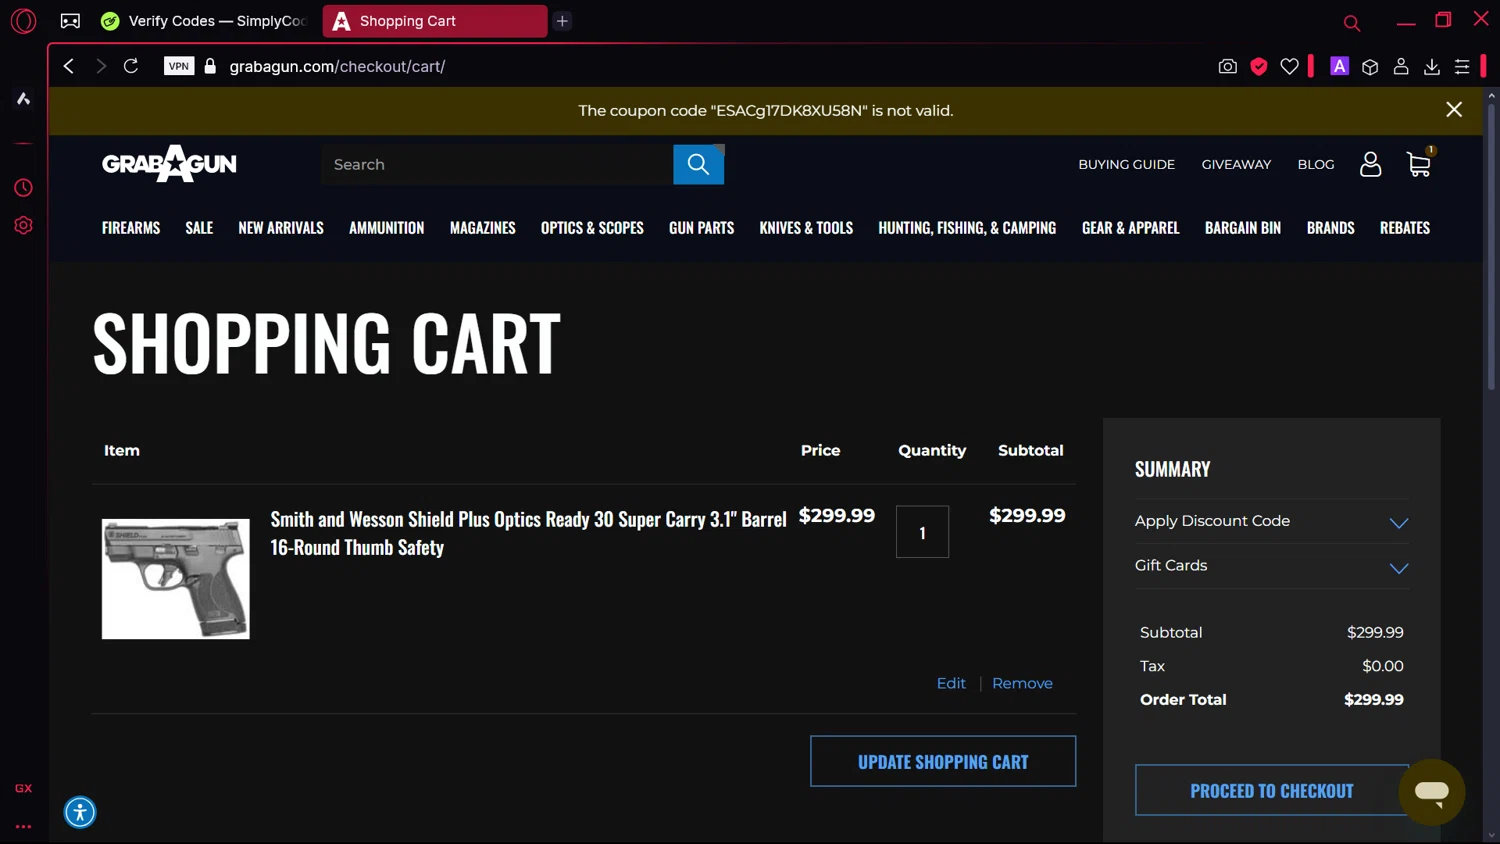Open the BUYING GUIDE link

(x=1126, y=164)
